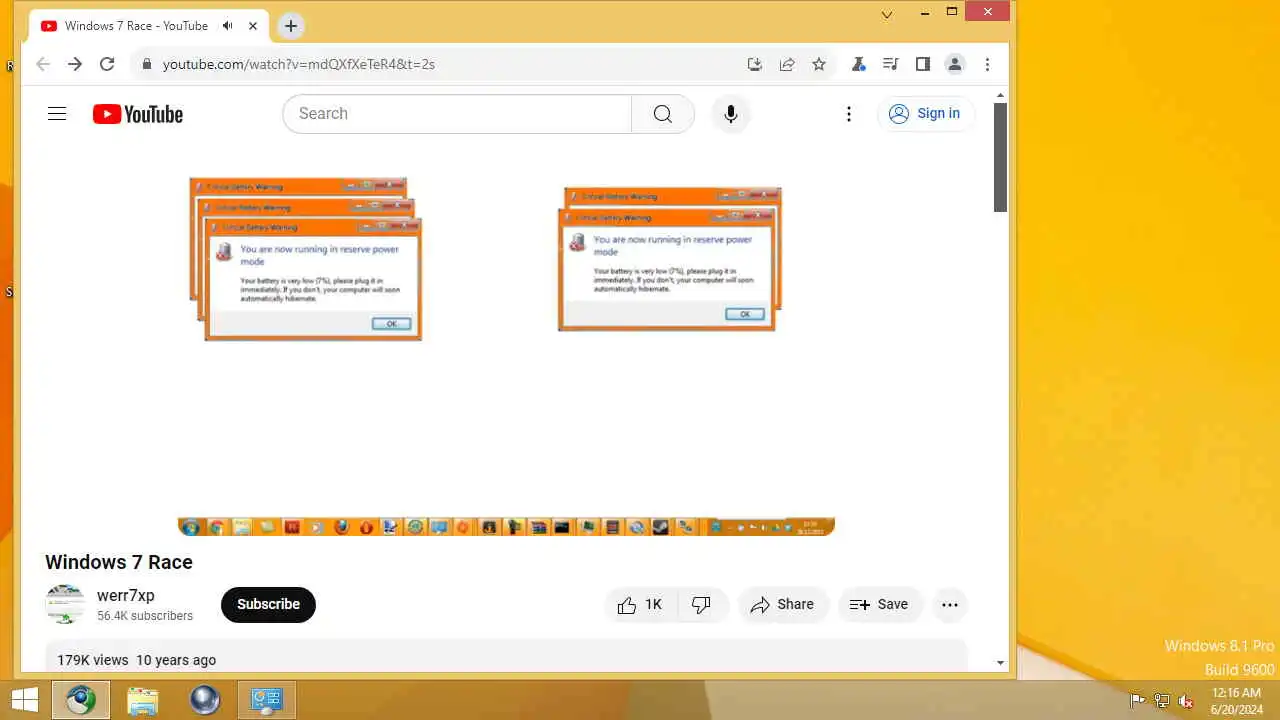
Task: Open the network tray icon
Action: click(x=1162, y=701)
